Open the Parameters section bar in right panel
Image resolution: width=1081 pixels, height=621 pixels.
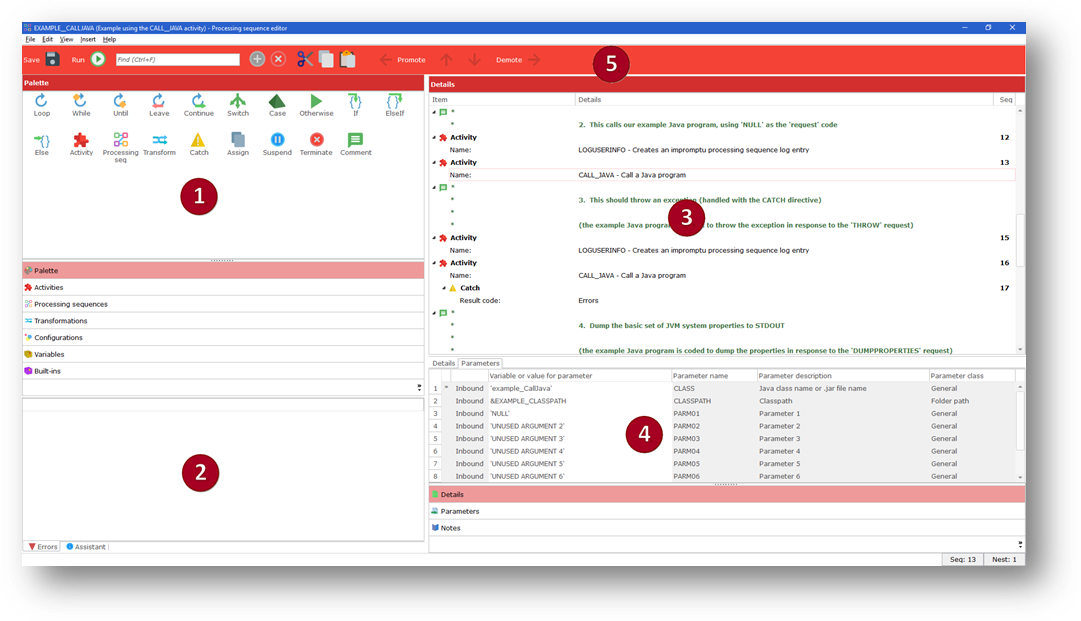[727, 511]
